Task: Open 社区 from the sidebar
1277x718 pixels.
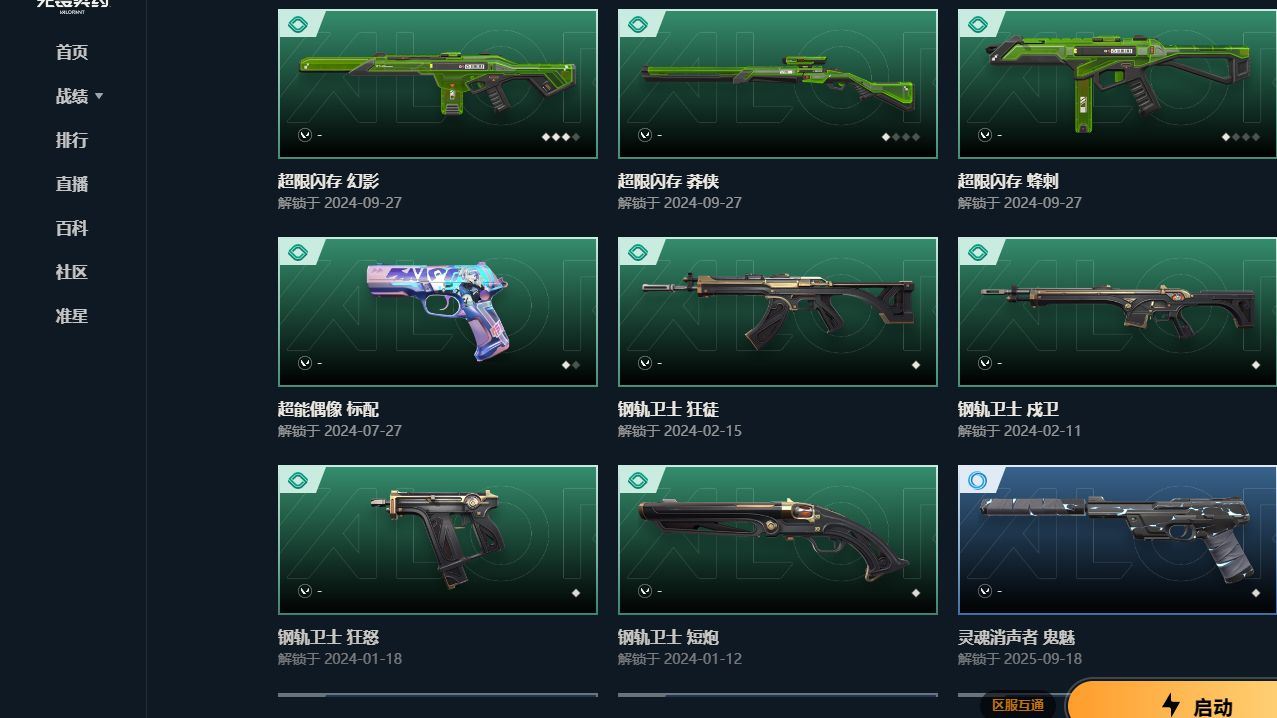Action: (72, 272)
